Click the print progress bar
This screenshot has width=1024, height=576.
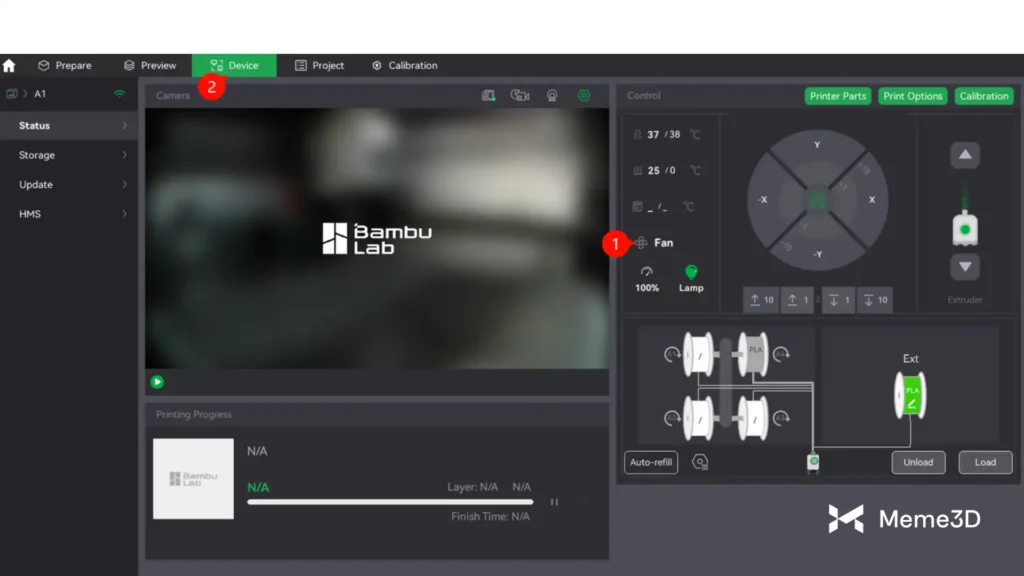point(390,502)
